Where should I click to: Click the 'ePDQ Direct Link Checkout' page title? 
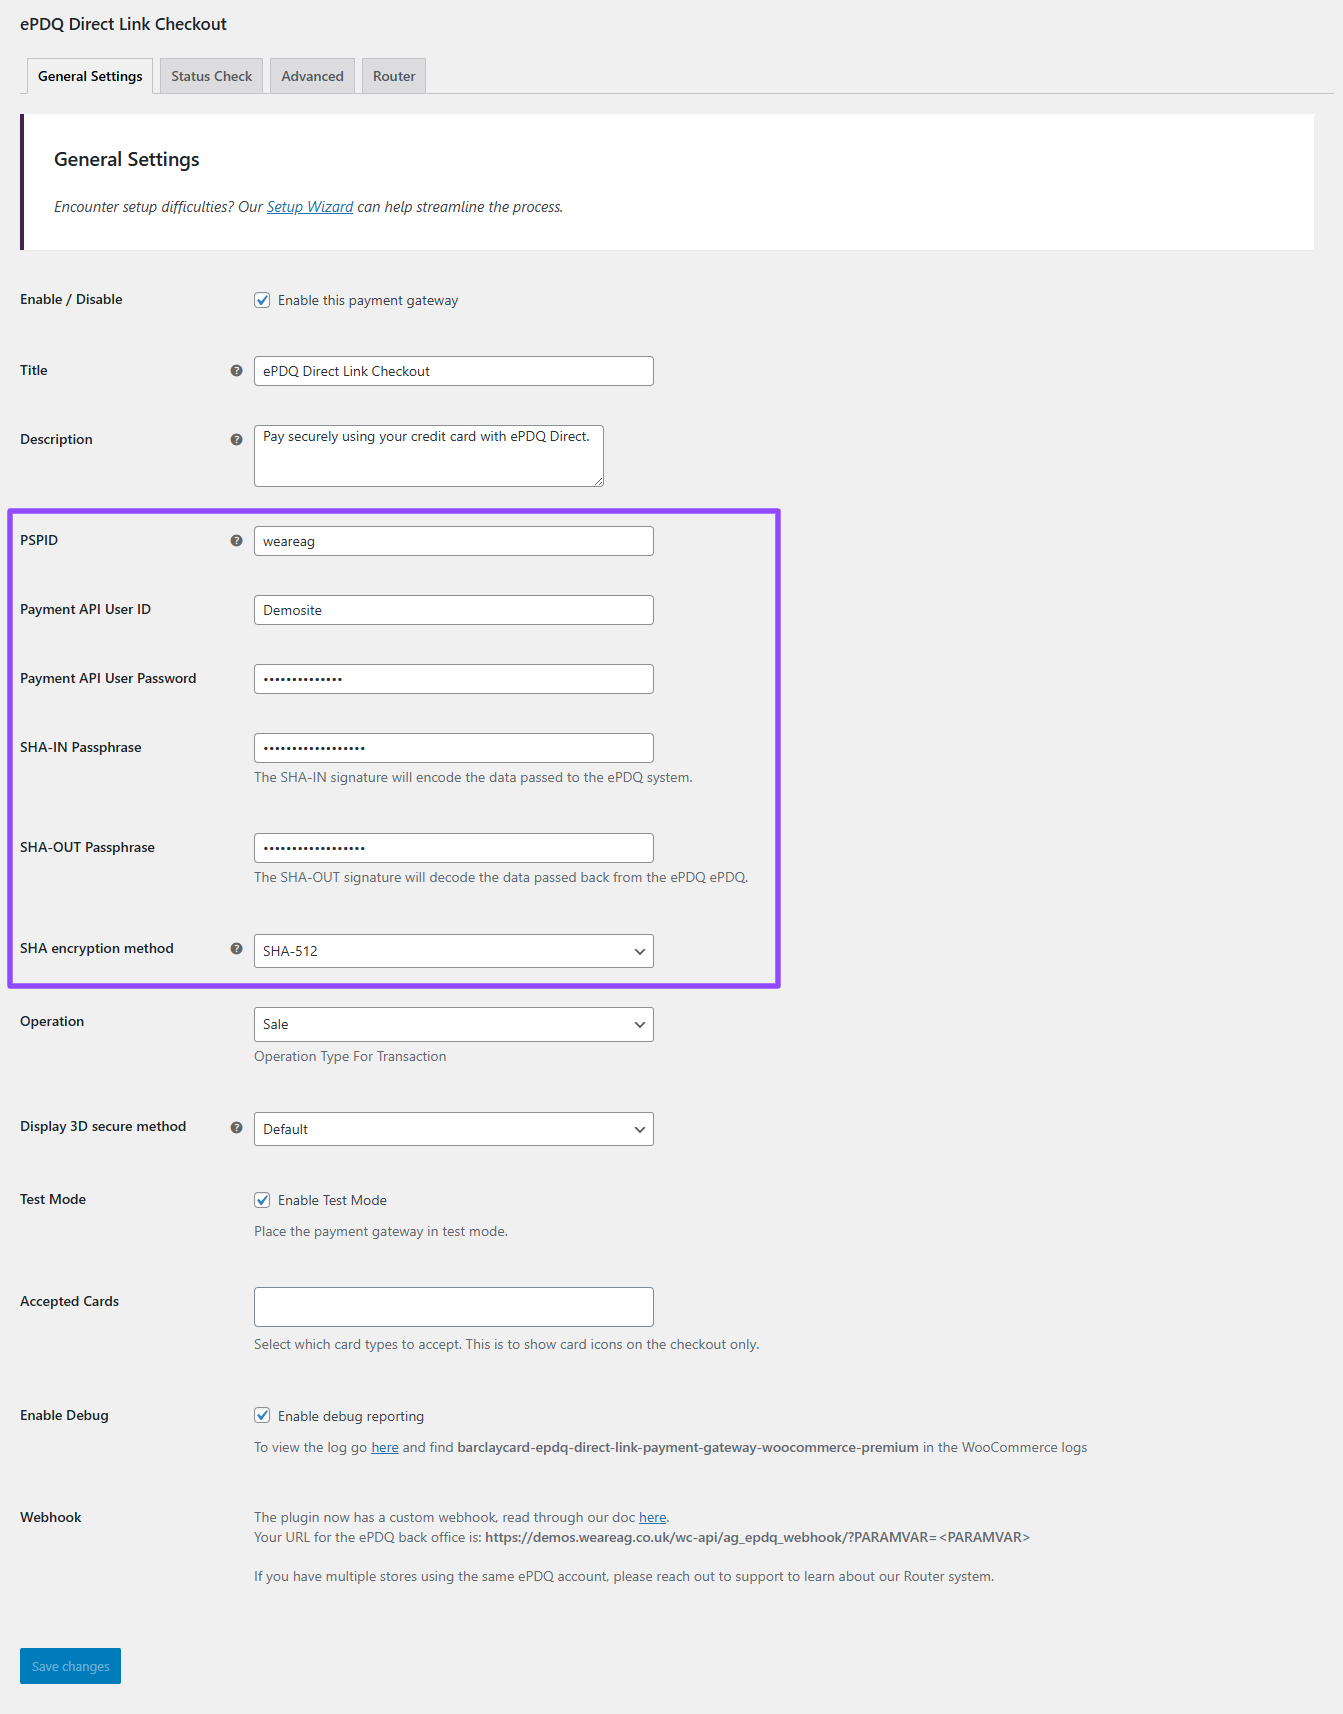point(123,24)
